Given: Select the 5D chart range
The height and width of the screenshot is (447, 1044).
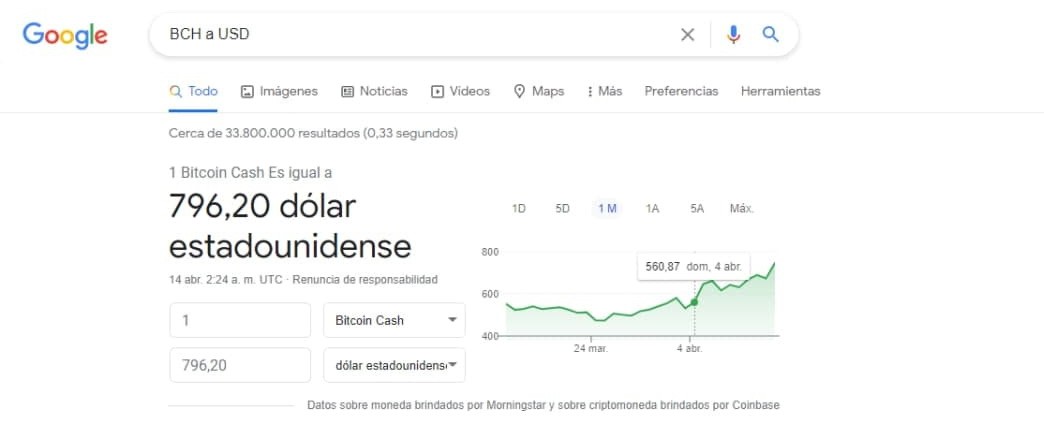Looking at the screenshot, I should 563,209.
